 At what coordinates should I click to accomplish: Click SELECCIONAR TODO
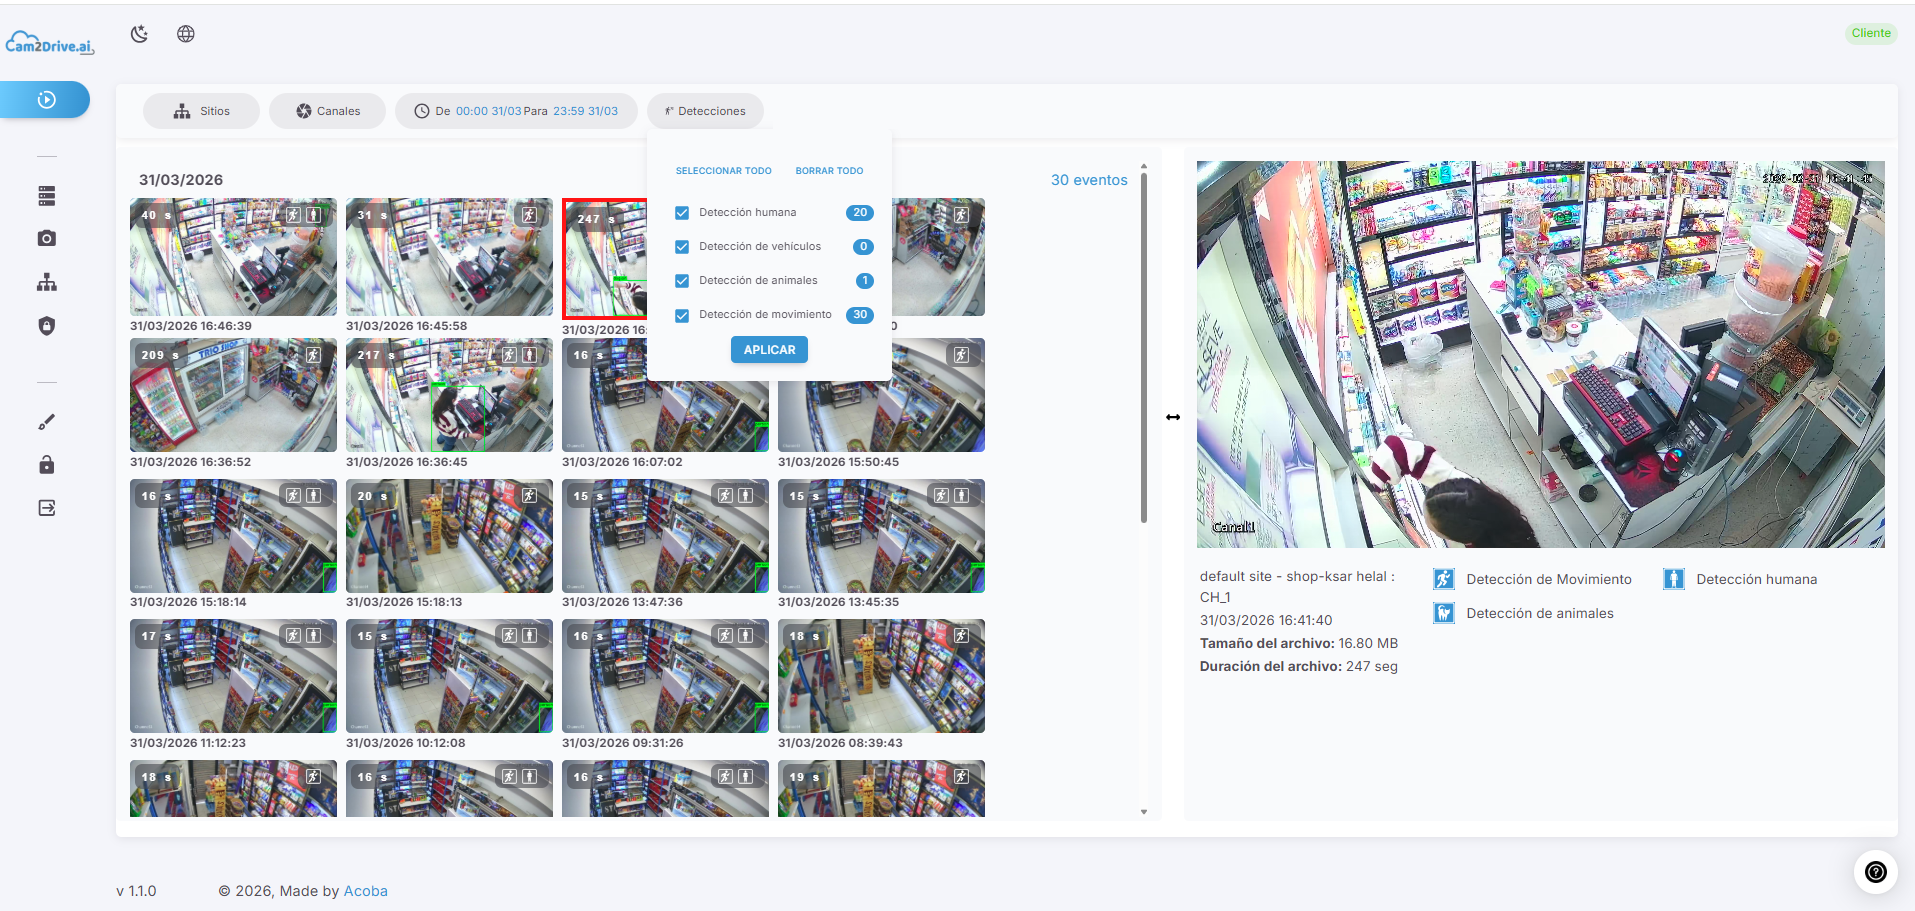723,171
